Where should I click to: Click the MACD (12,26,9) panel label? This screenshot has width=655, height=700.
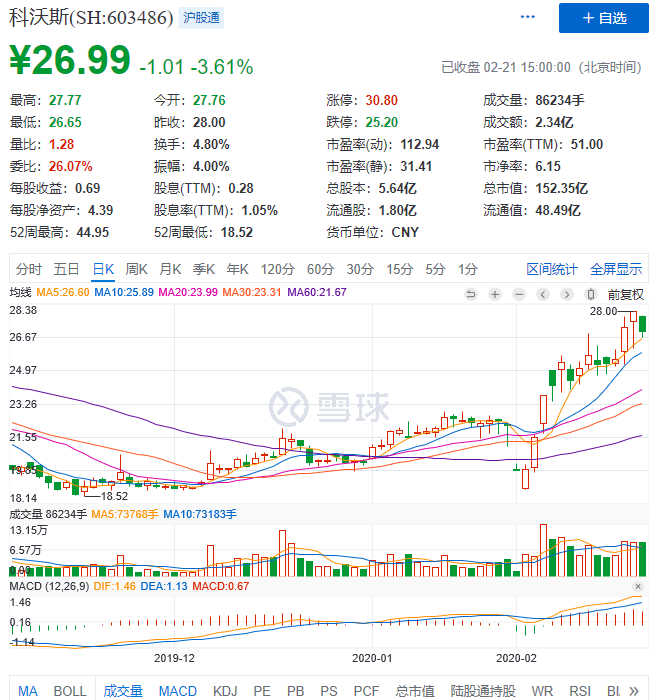point(49,587)
